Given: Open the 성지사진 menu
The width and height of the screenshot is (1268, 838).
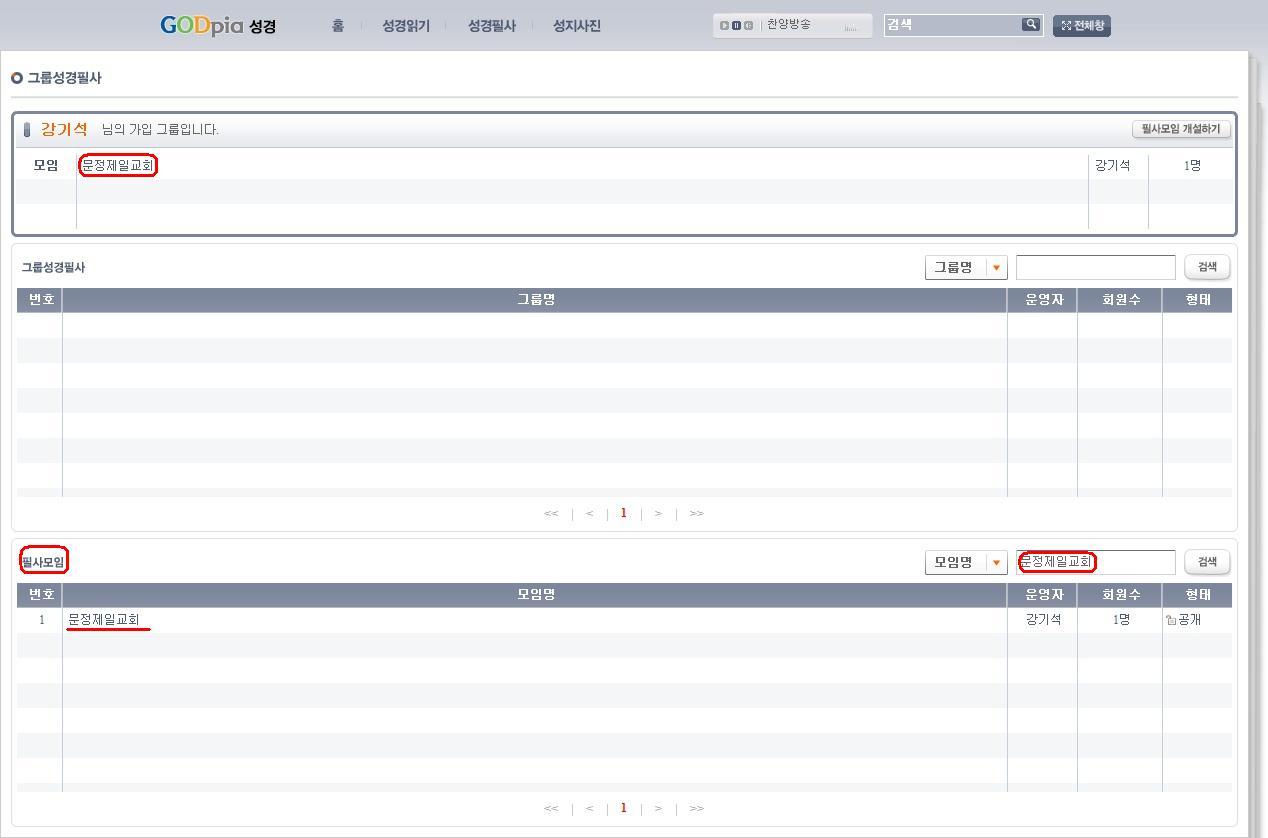Looking at the screenshot, I should click(x=577, y=26).
